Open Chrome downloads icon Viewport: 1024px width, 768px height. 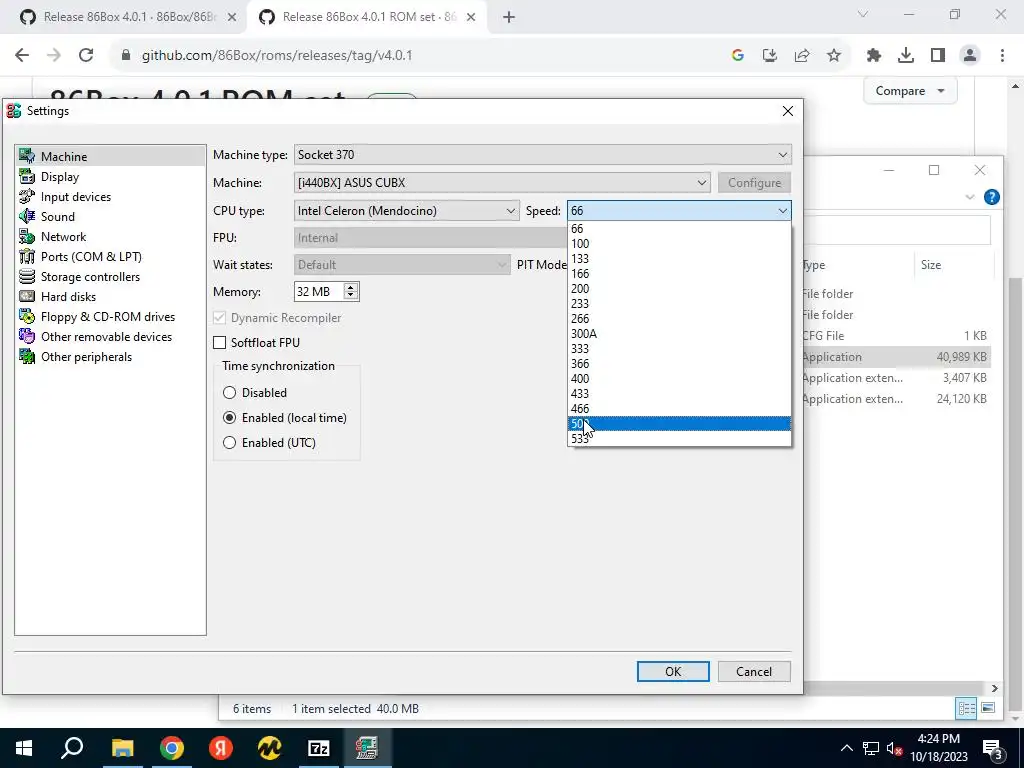tap(905, 56)
